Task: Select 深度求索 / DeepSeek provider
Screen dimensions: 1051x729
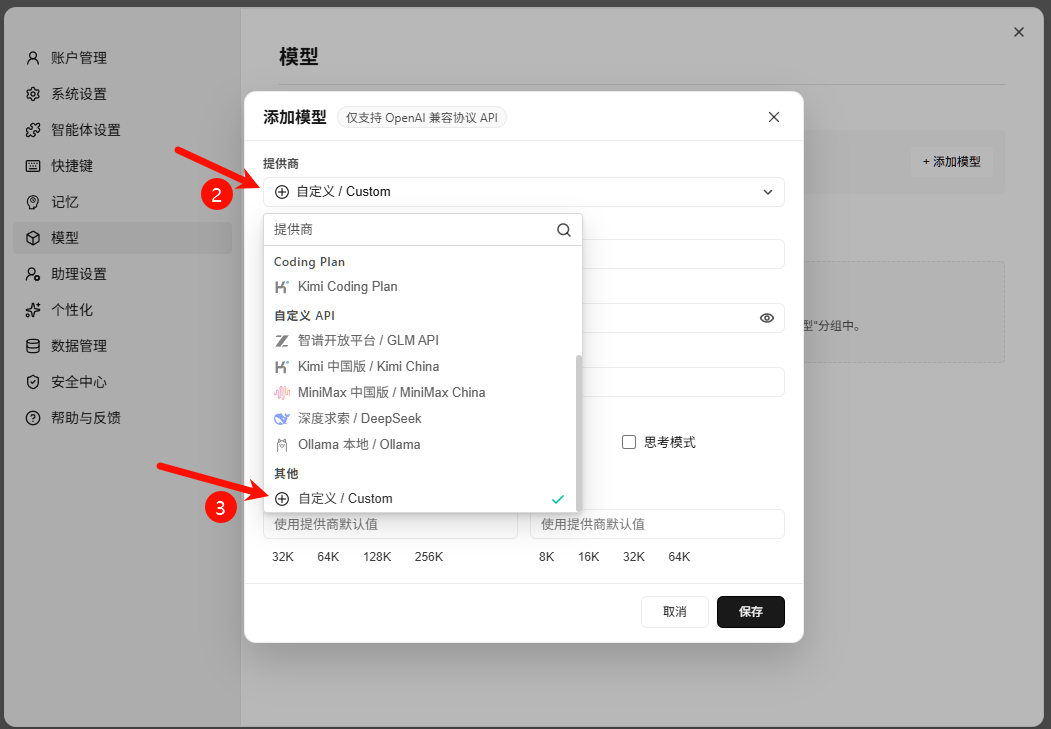Action: (420, 419)
